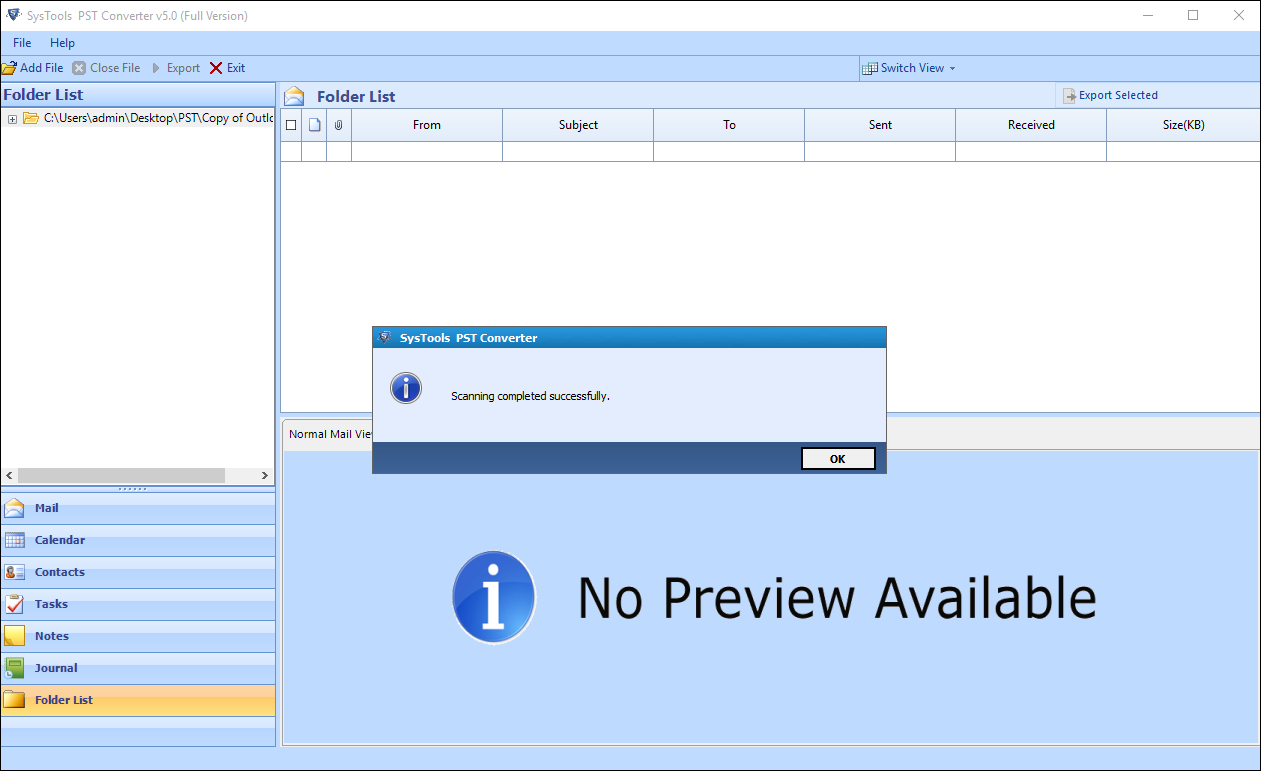The width and height of the screenshot is (1261, 771).
Task: Click the Close File icon in toolbar
Action: pyautogui.click(x=79, y=68)
